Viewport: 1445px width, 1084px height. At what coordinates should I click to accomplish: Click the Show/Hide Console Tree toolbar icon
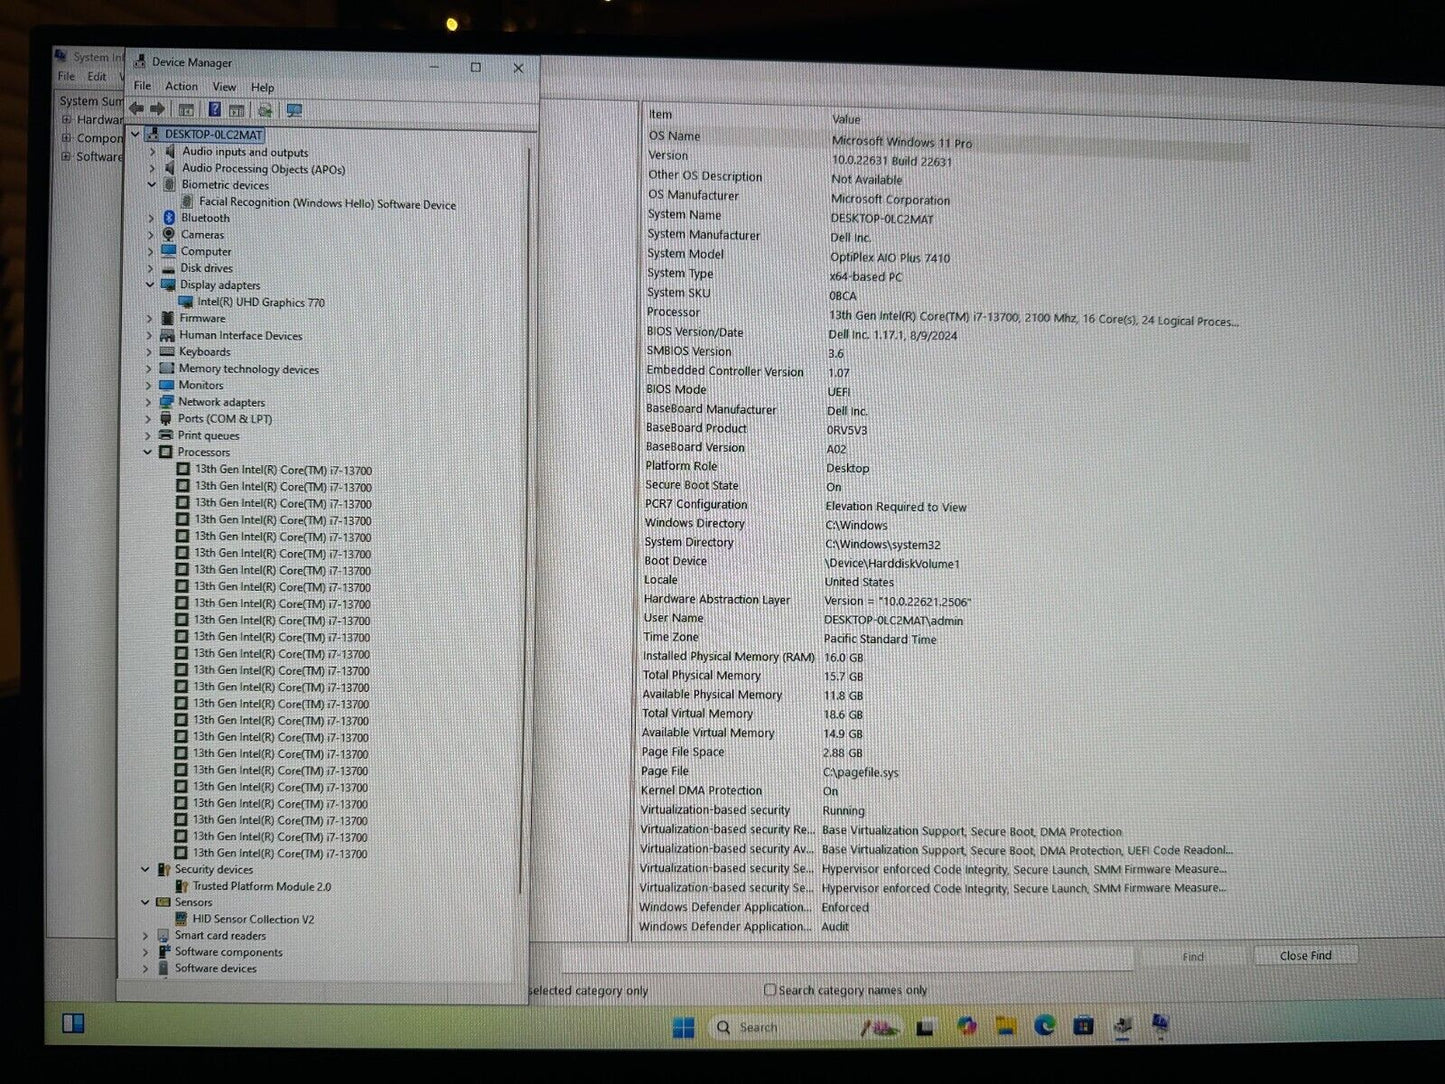coord(186,110)
